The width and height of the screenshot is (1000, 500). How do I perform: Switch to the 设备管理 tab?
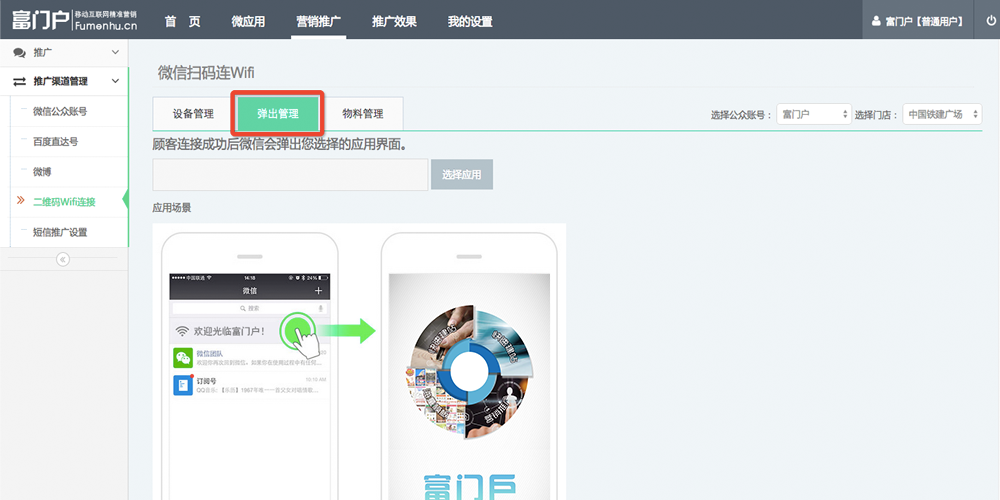[193, 114]
